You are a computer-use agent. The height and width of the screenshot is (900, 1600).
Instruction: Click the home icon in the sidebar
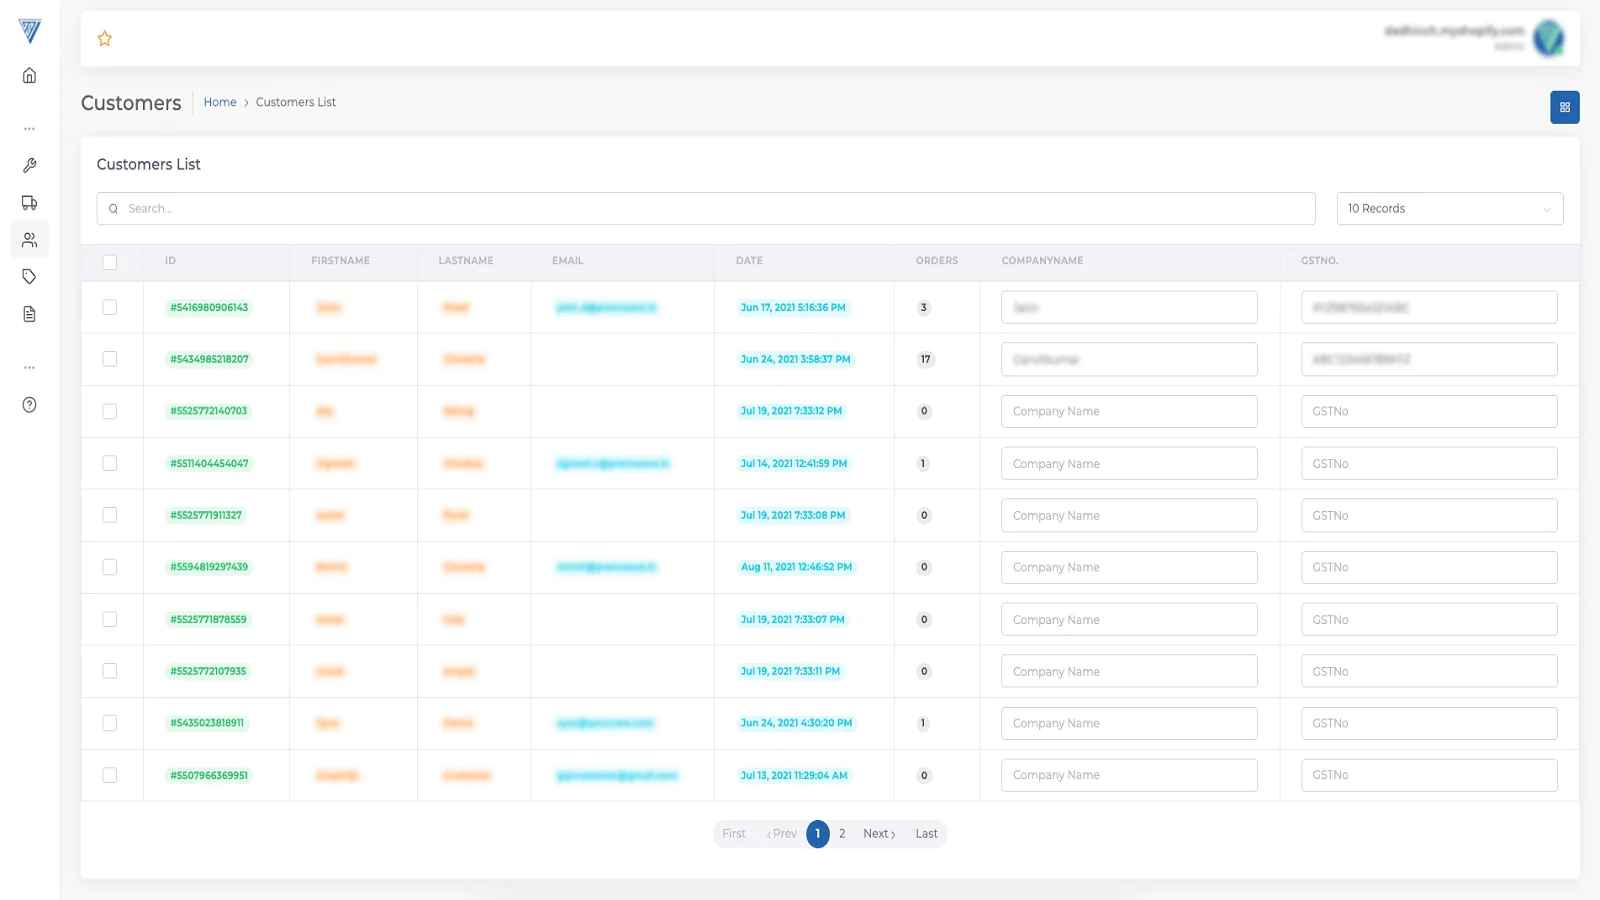pyautogui.click(x=30, y=76)
